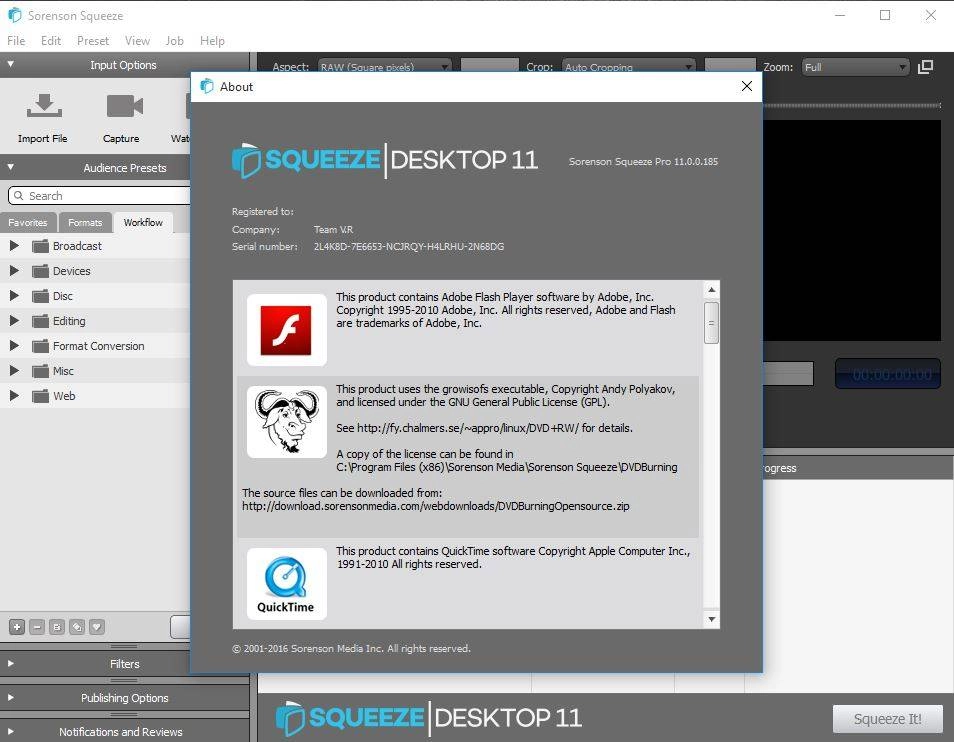This screenshot has height=742, width=954.
Task: Click the GNU head logo in About
Action: point(287,421)
